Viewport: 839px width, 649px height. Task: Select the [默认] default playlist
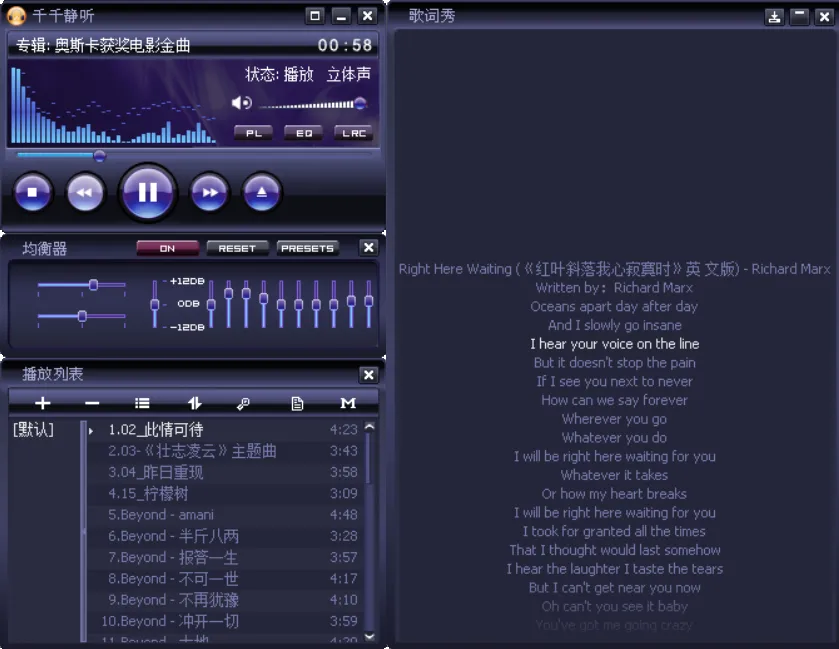click(33, 429)
